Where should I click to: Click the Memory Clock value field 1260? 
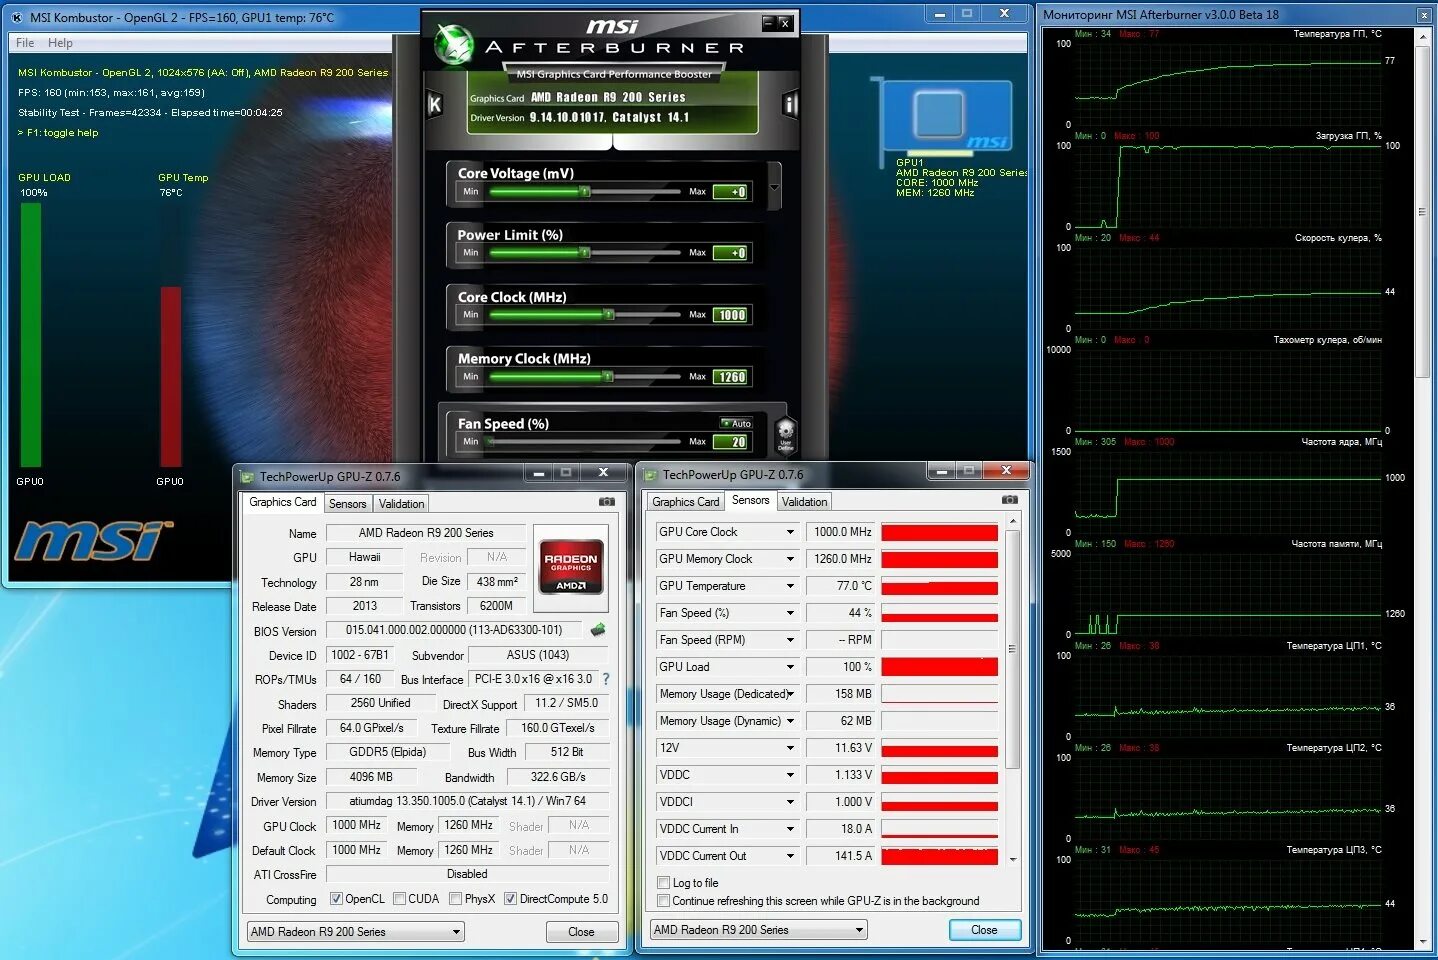(x=731, y=377)
